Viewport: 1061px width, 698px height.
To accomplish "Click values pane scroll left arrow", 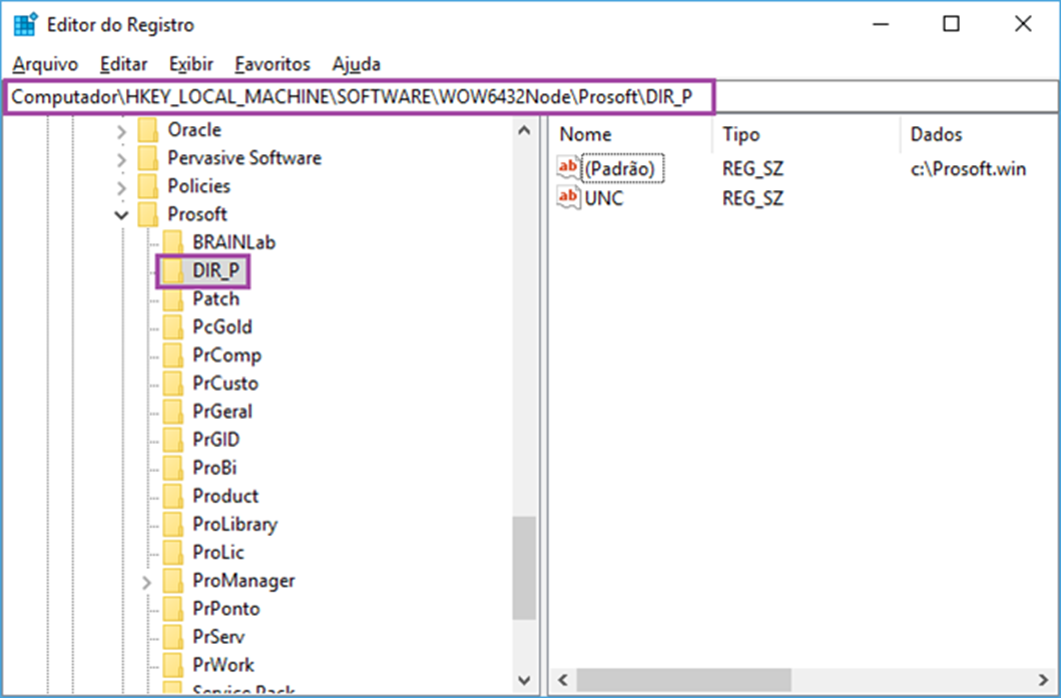I will (562, 680).
